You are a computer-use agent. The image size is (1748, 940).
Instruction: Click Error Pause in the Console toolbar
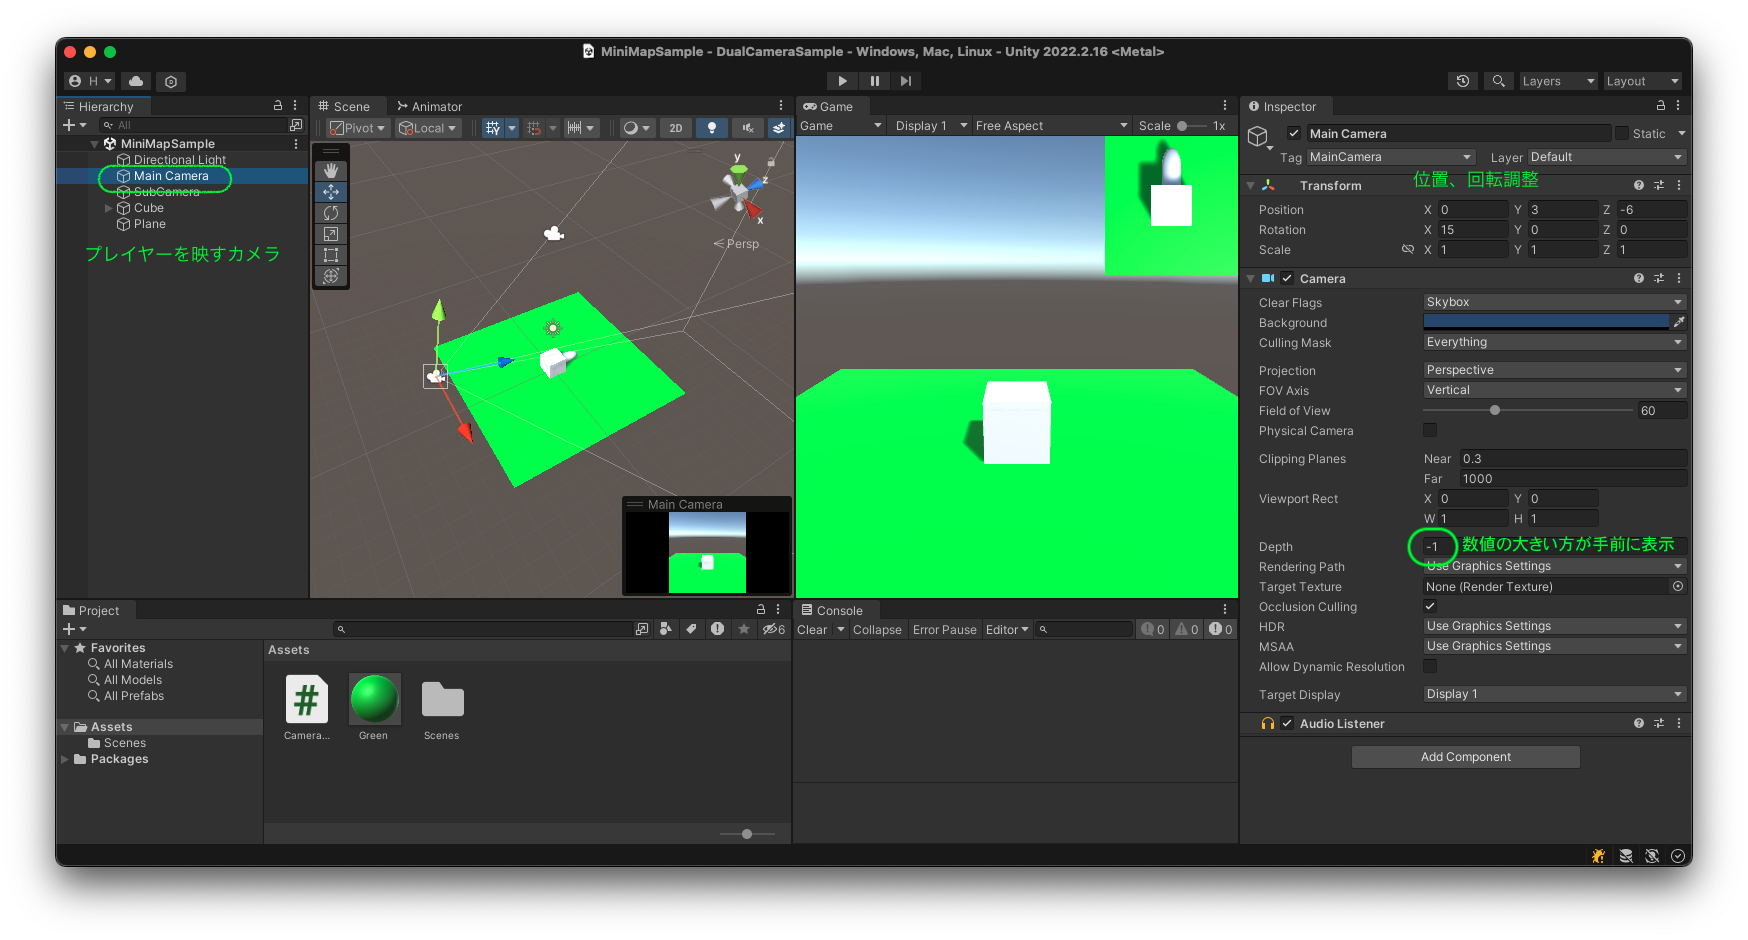[944, 629]
